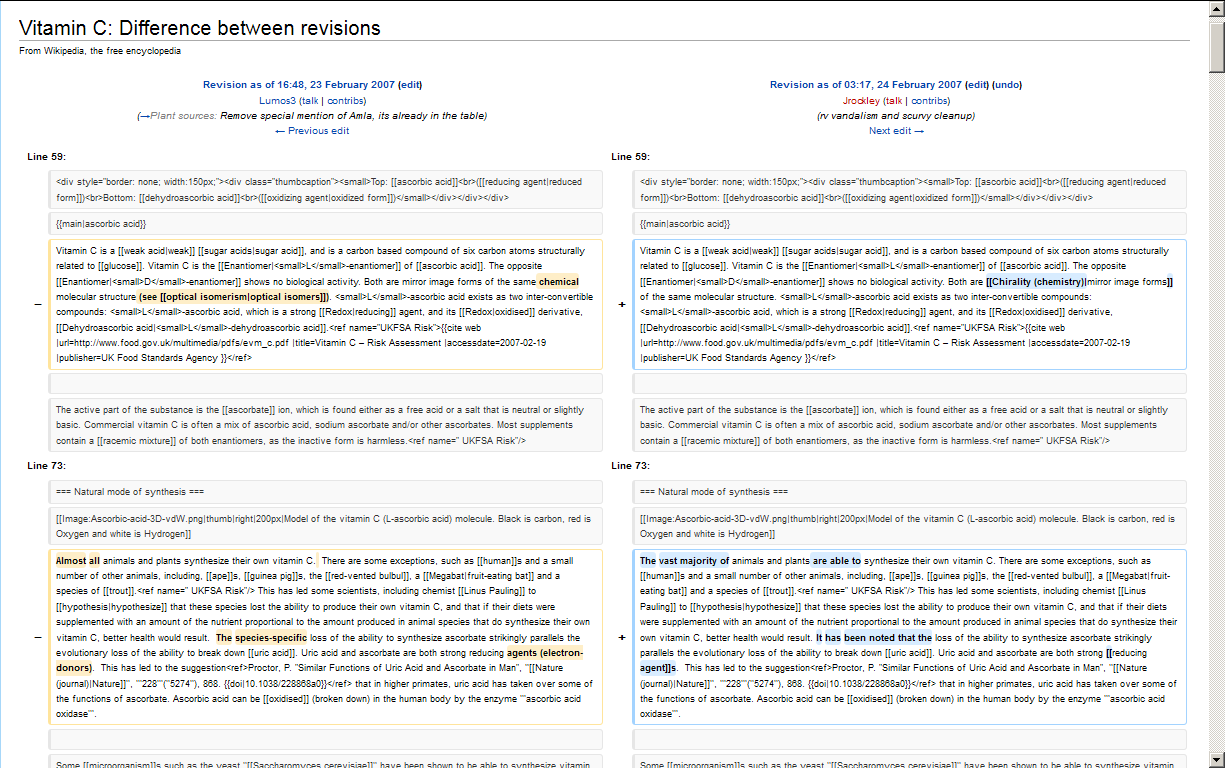
Task: Click the vertical scrollbar thumb
Action: pos(1216,45)
